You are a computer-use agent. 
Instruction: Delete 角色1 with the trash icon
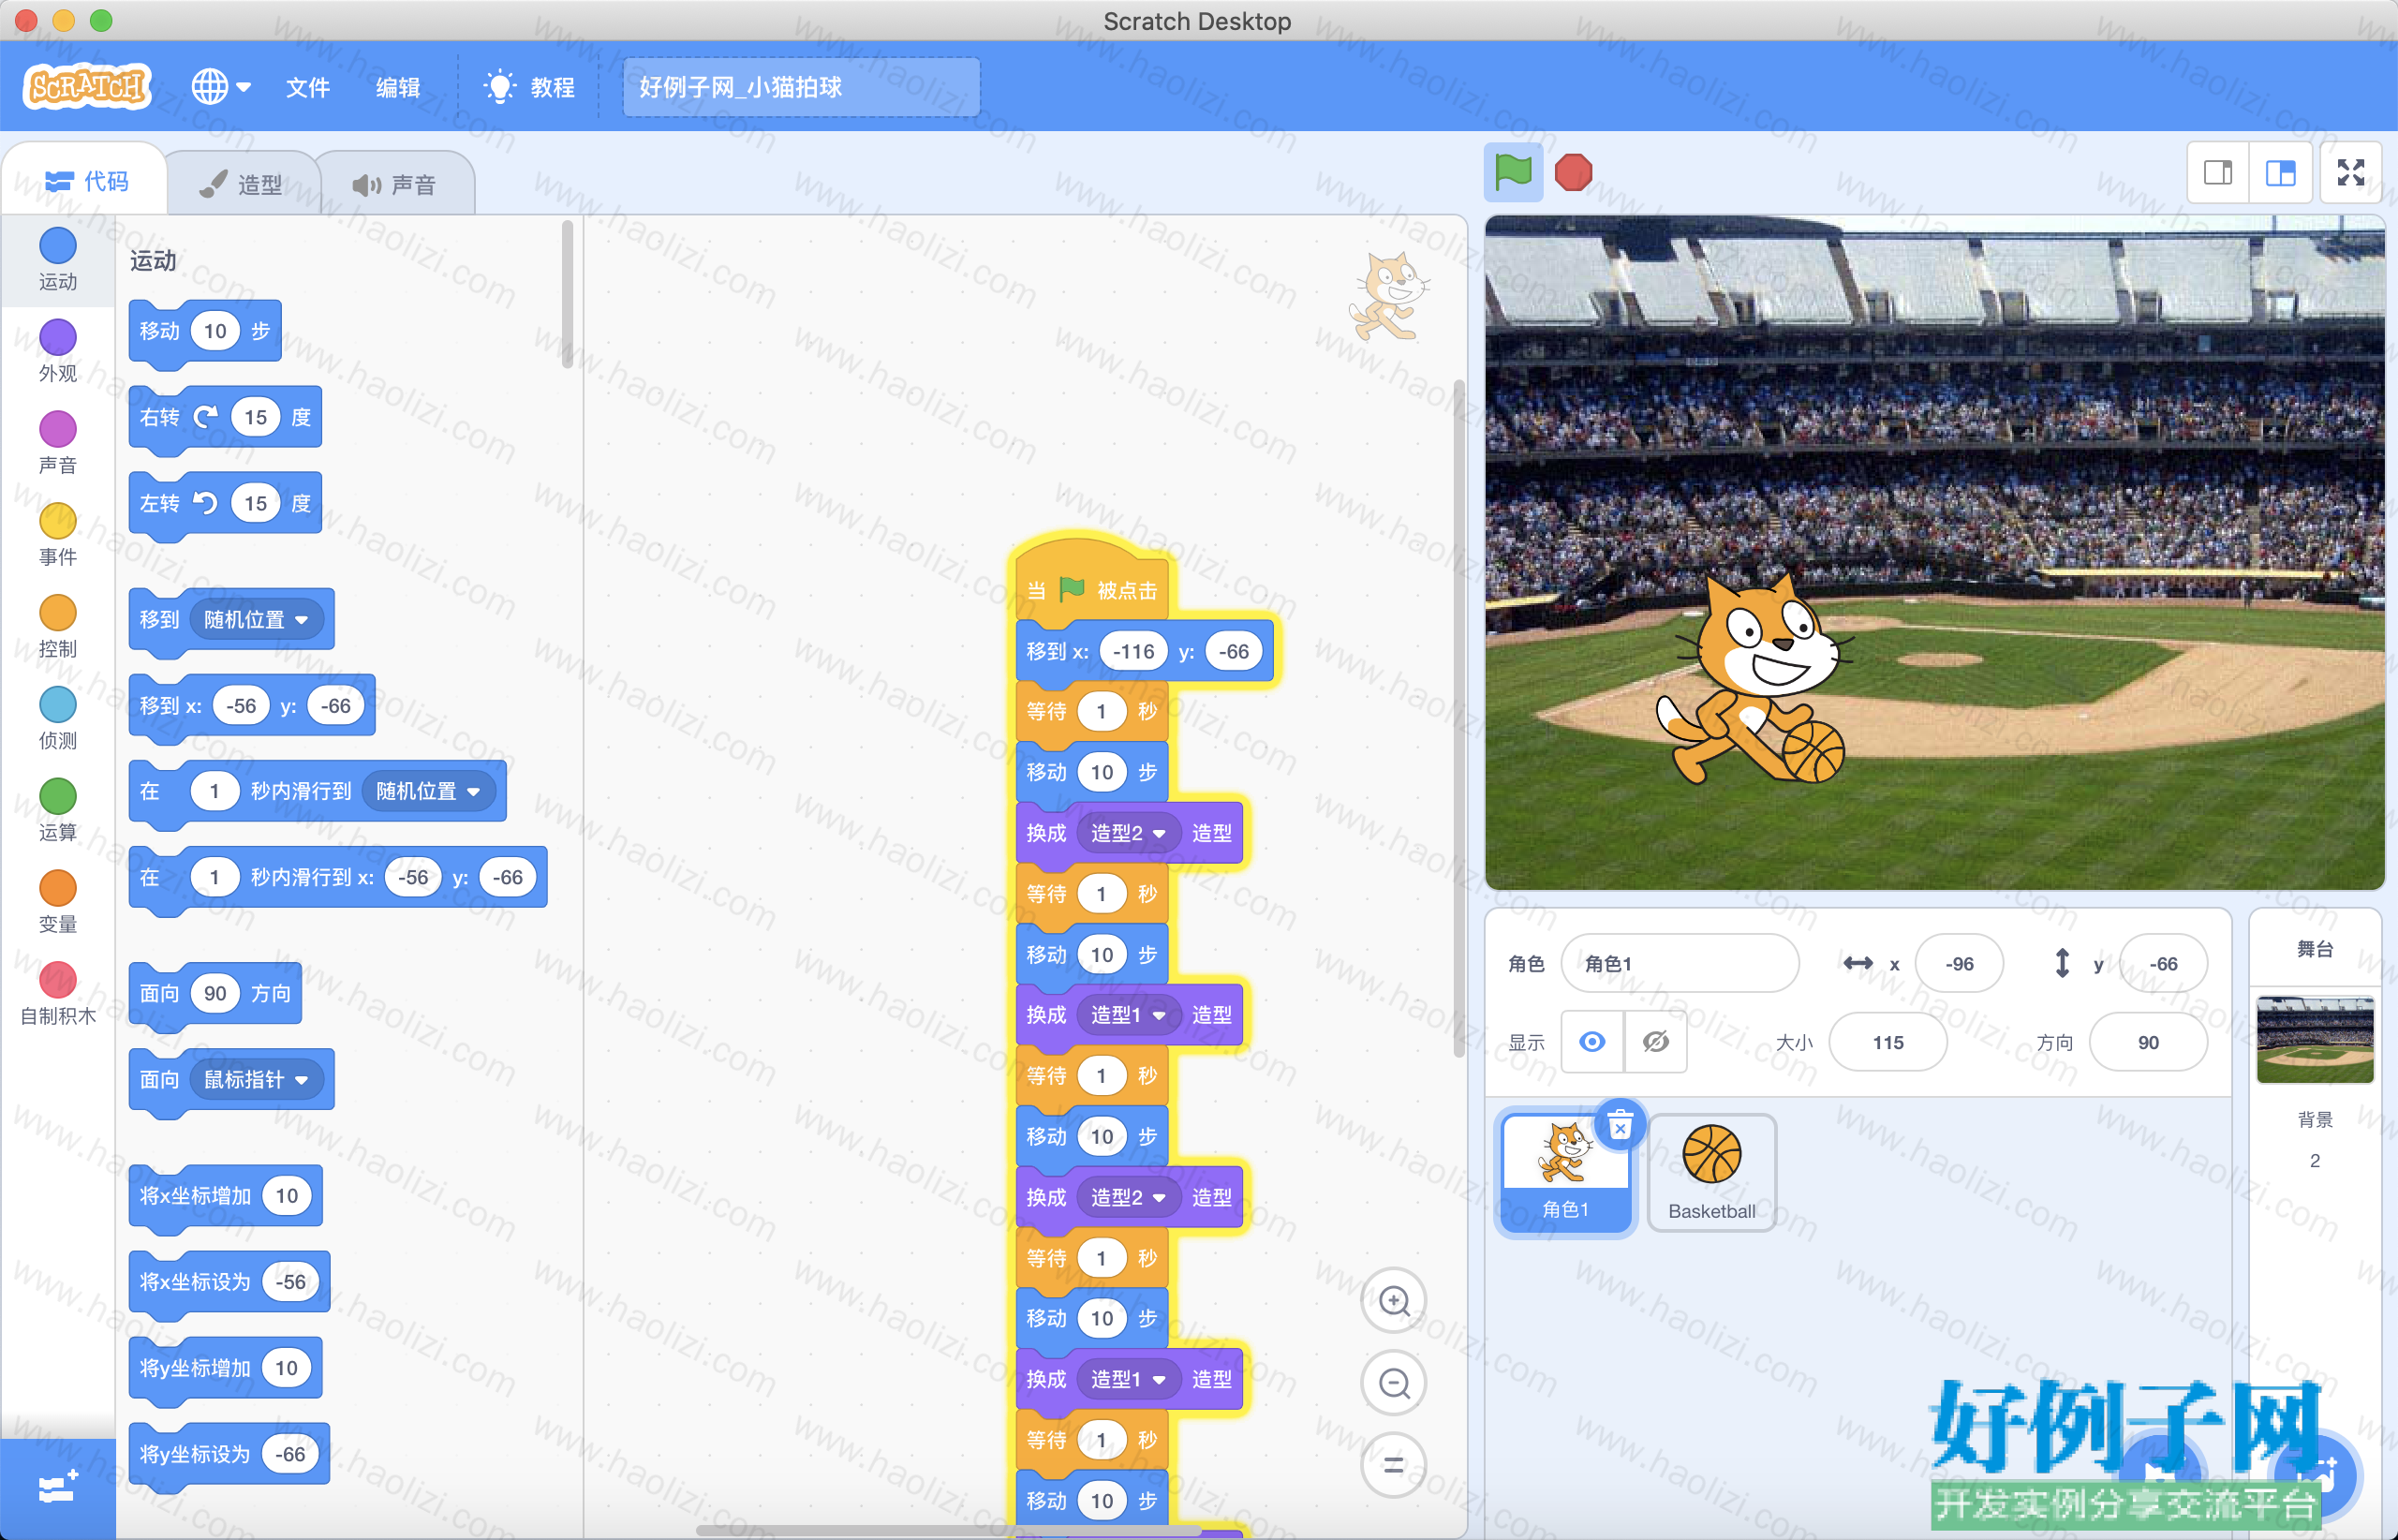(1620, 1126)
